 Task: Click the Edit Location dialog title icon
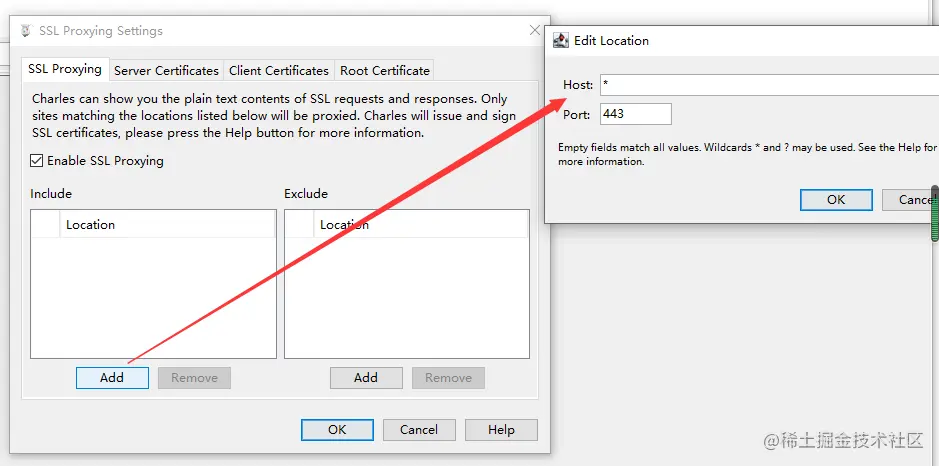(561, 41)
